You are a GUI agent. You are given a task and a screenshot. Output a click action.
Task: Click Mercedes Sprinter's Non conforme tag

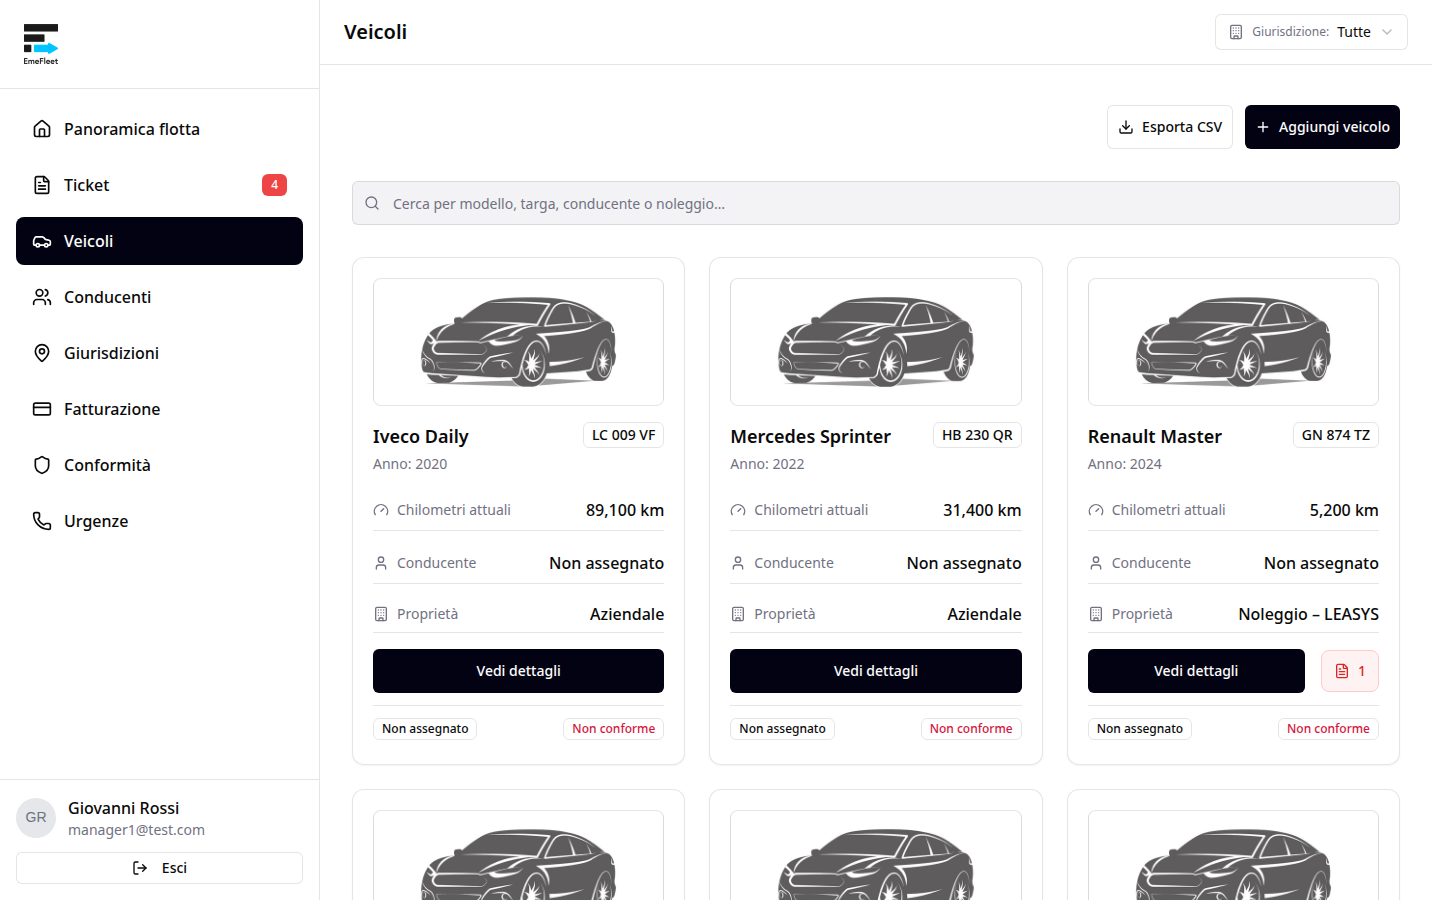tap(971, 729)
